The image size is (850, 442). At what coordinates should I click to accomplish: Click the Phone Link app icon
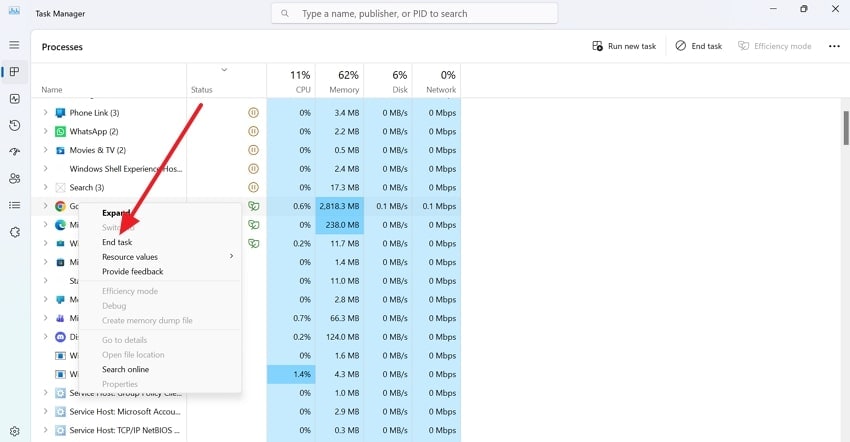point(60,113)
